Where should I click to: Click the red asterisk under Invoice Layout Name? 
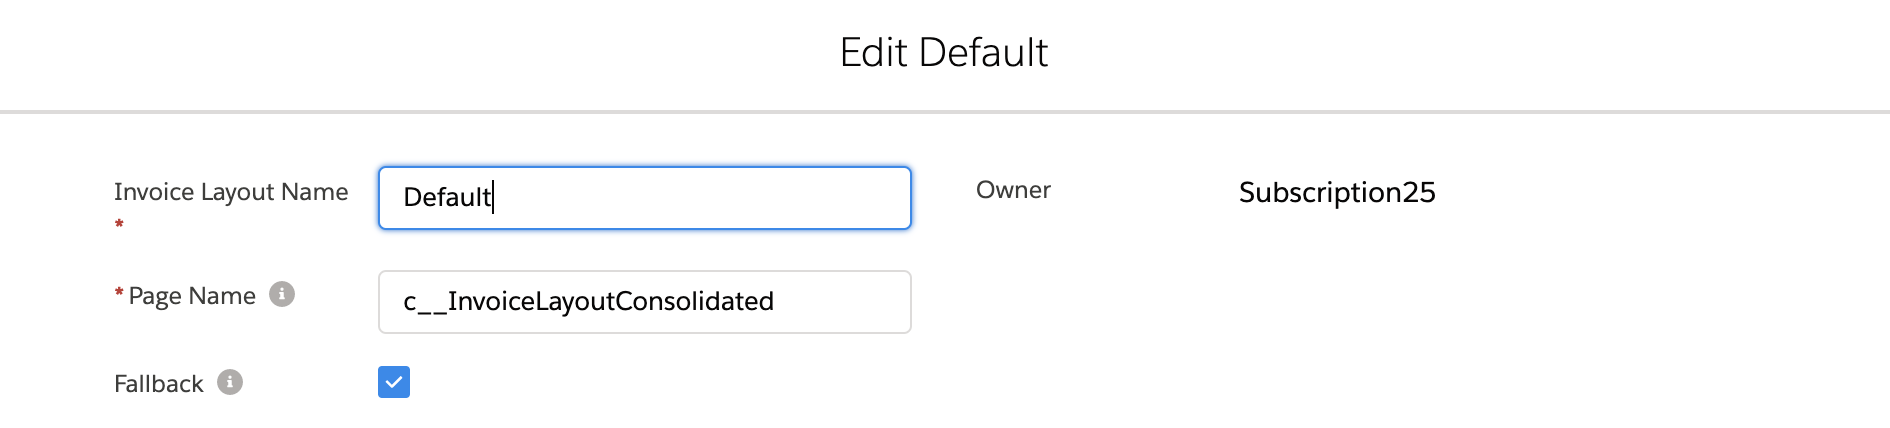click(x=119, y=224)
